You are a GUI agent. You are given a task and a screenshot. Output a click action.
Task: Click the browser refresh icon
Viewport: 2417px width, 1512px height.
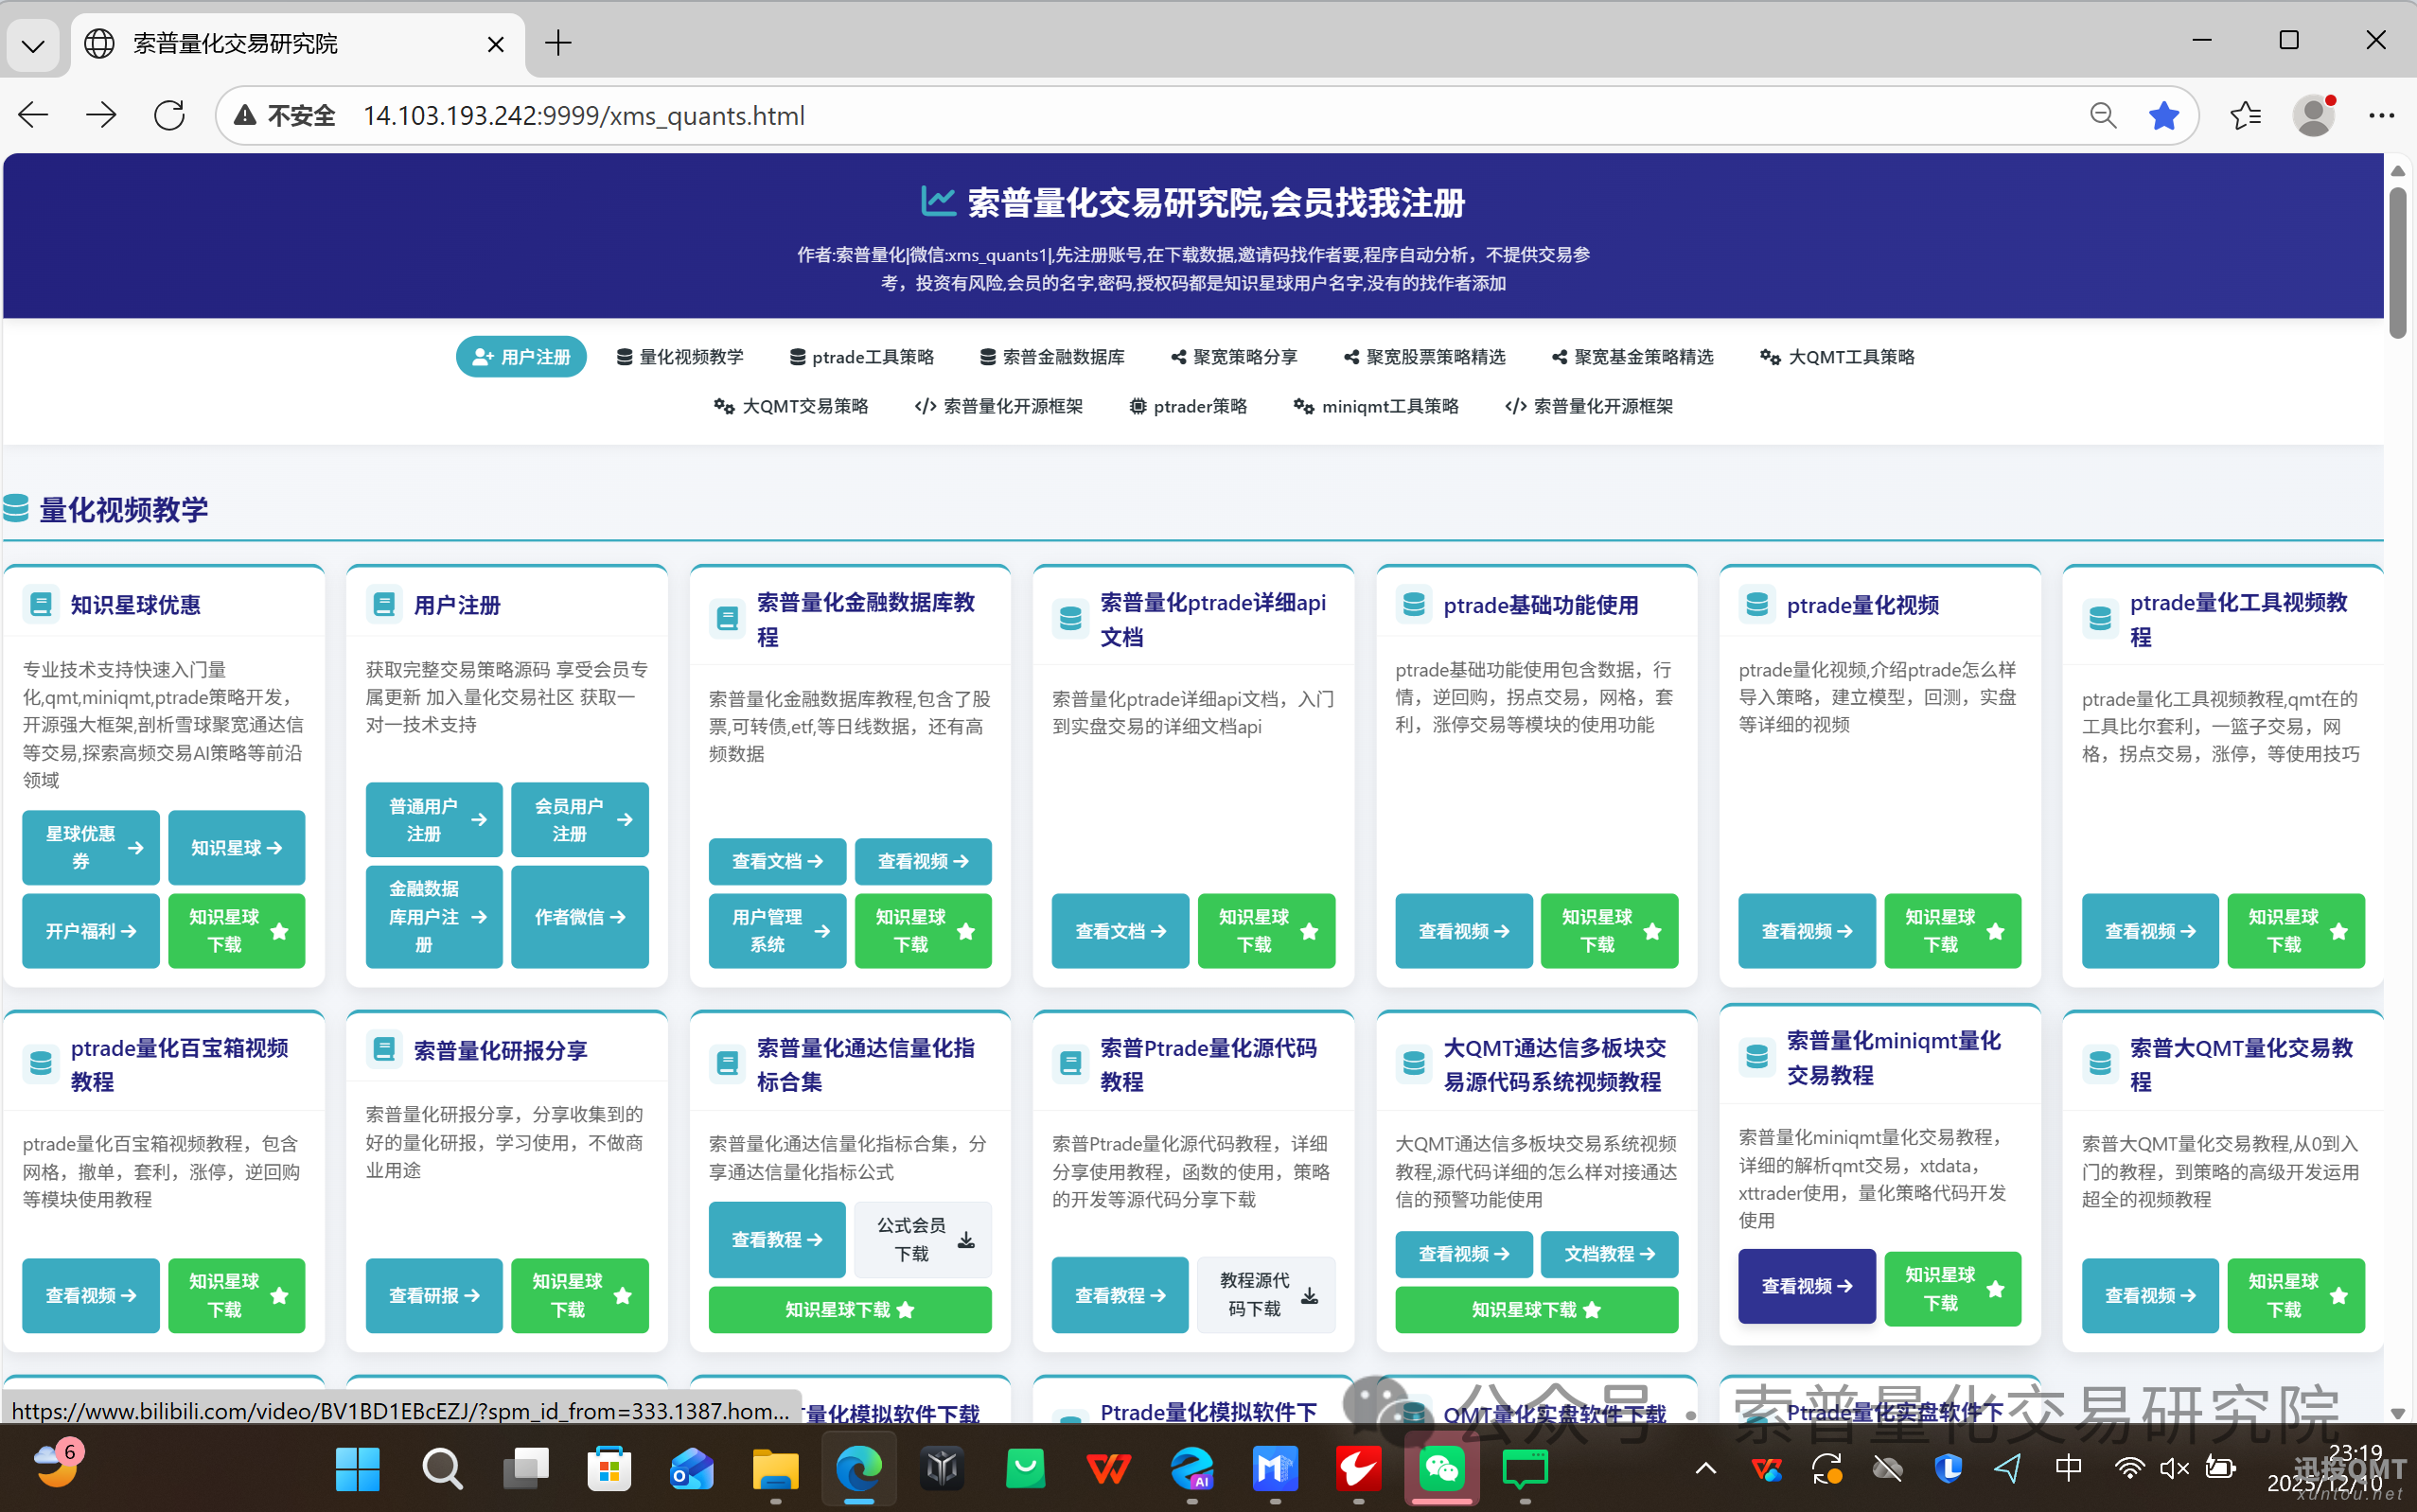pos(169,116)
